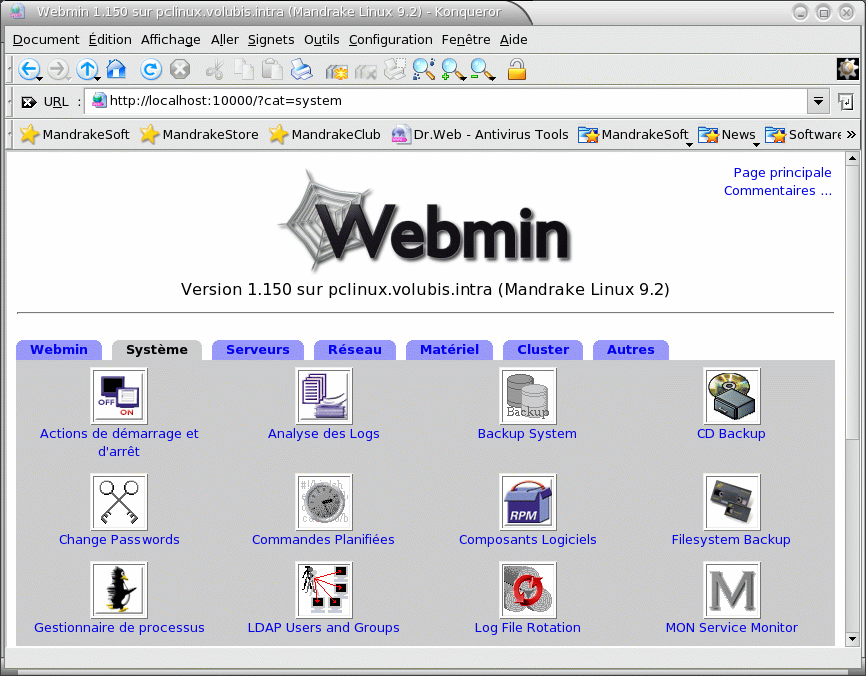Open the Gestionnaire de processus penguin icon
This screenshot has height=676, width=866.
(x=119, y=590)
